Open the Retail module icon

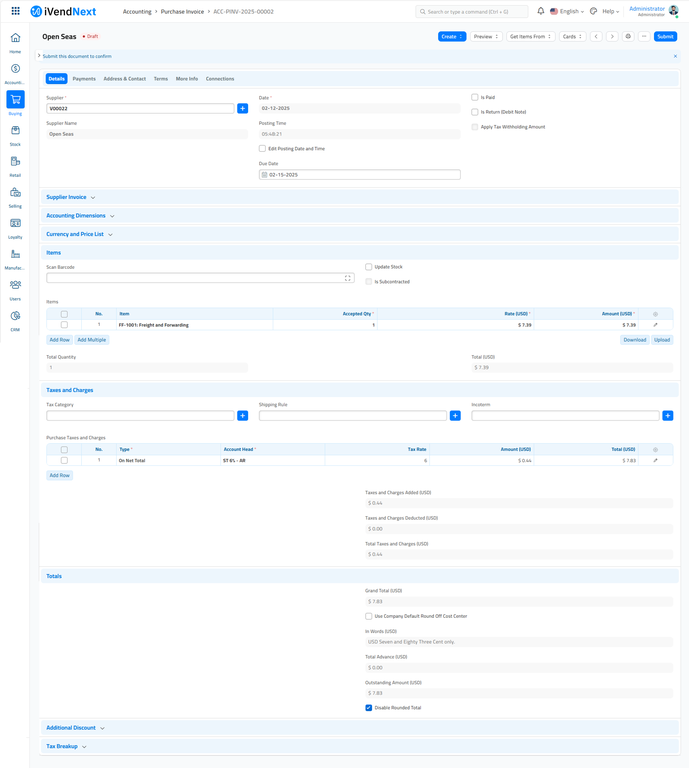(15, 161)
